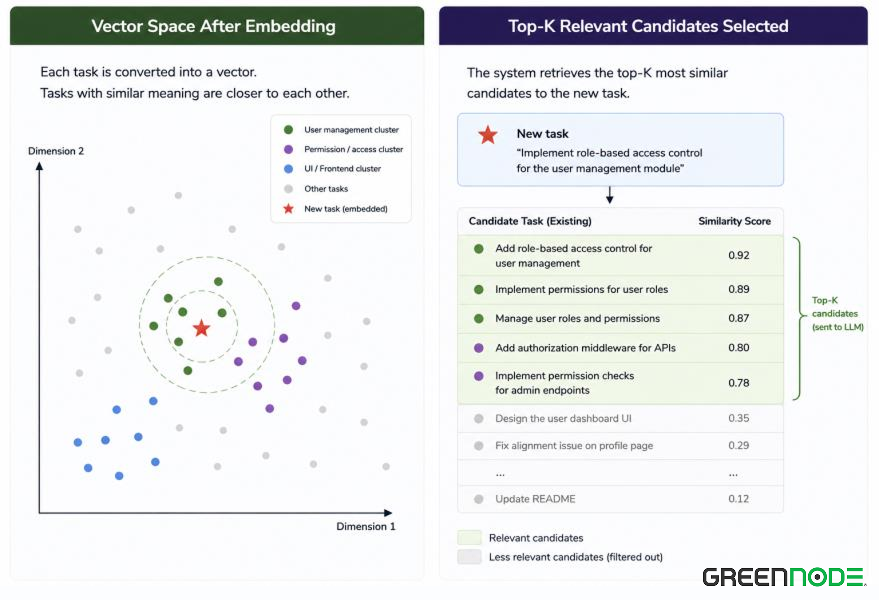Image resolution: width=879 pixels, height=600 pixels.
Task: Select the Implement permissions for user roles row
Action: (621, 289)
